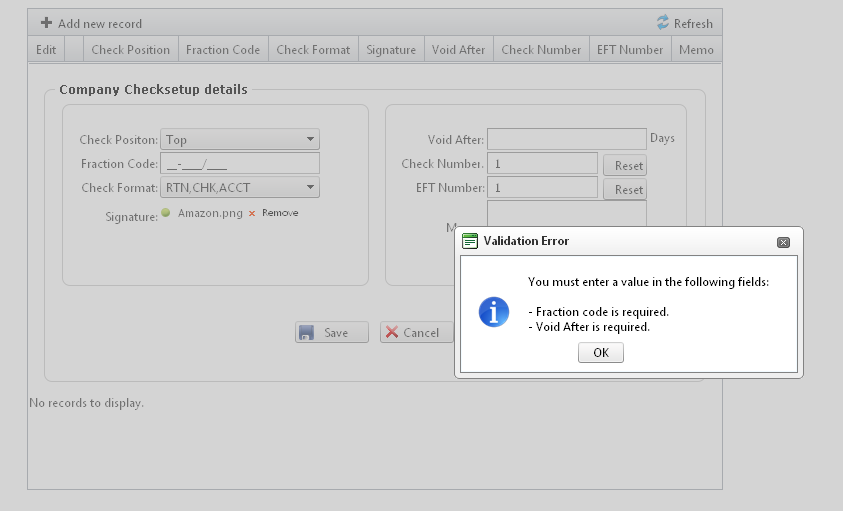Viewport: 843px width, 511px height.
Task: Click the Void After column header
Action: click(458, 50)
